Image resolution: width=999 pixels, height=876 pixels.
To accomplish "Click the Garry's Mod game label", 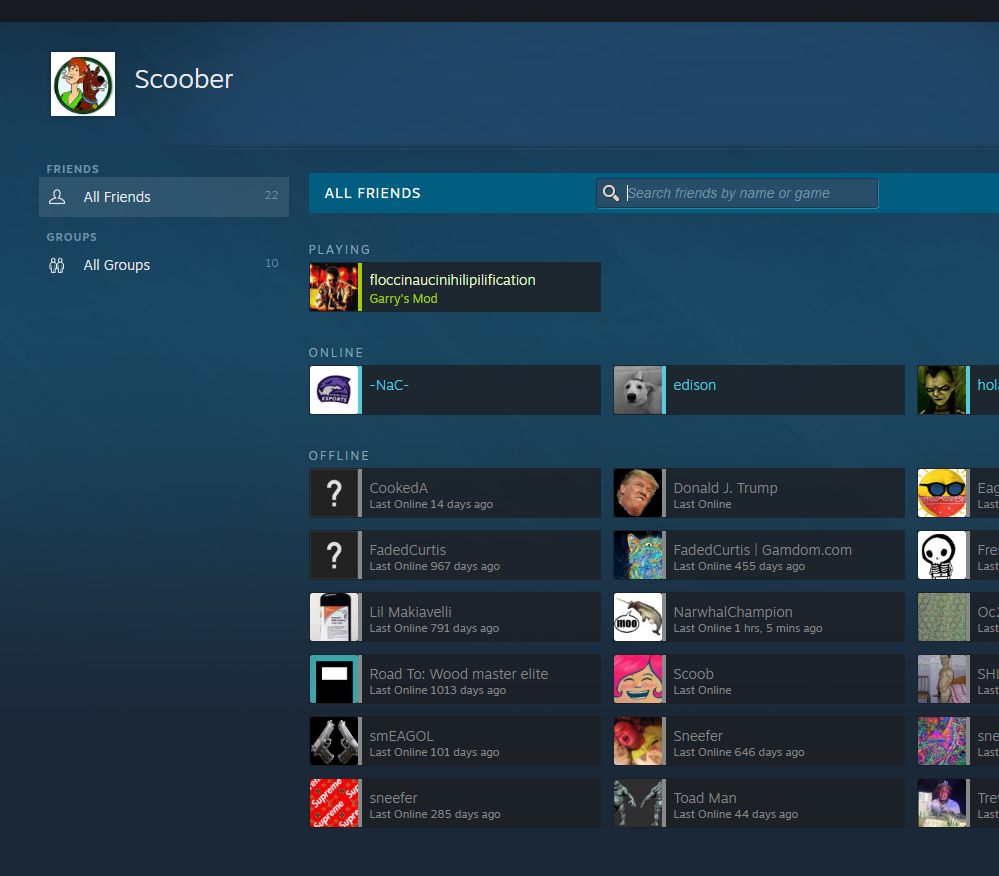I will (403, 298).
